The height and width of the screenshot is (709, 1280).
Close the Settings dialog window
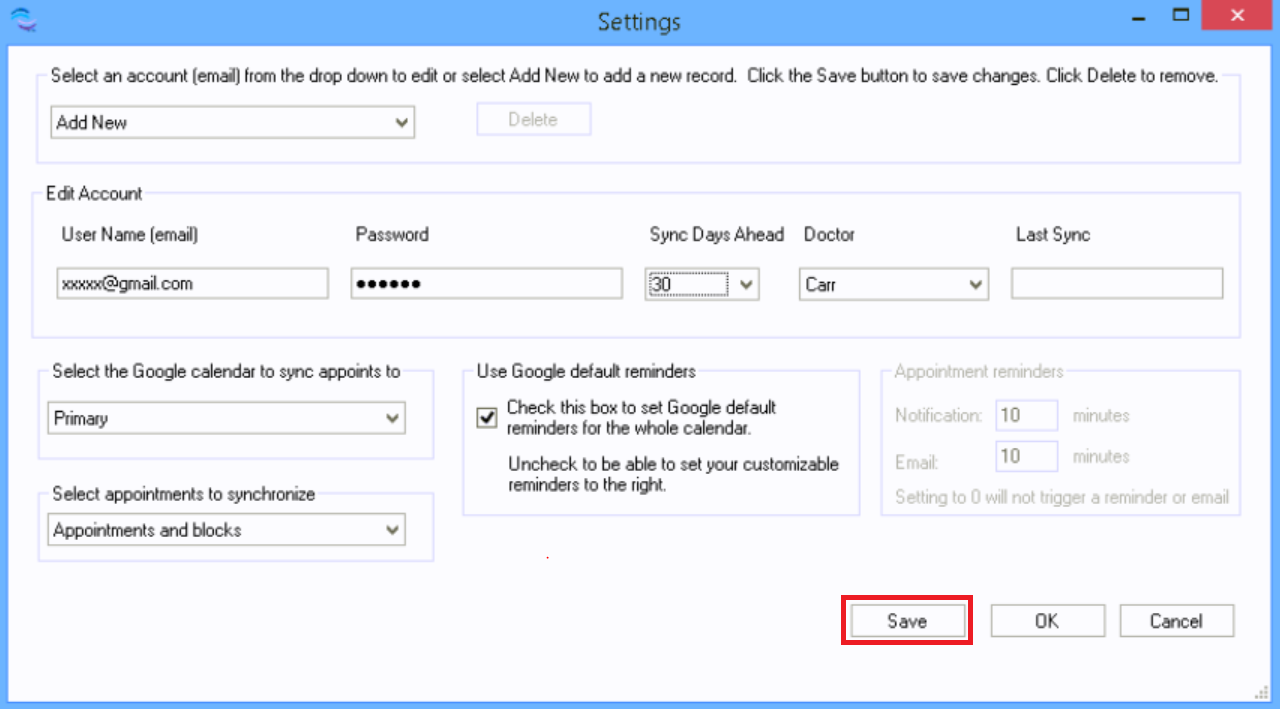tap(1237, 16)
